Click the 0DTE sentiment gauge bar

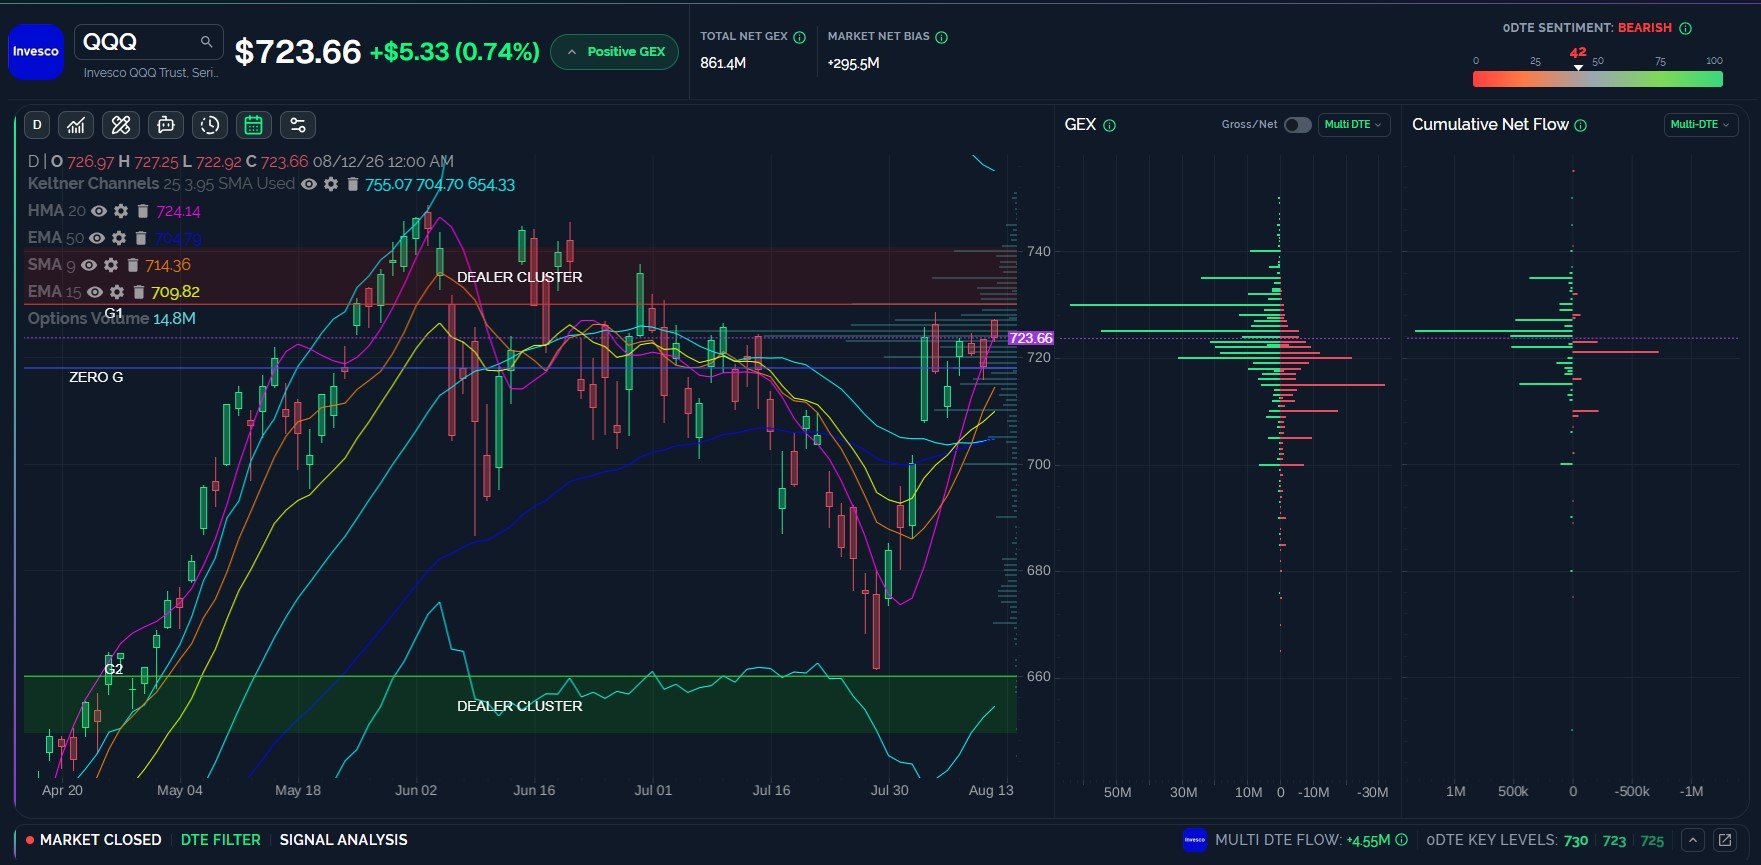pos(1598,79)
